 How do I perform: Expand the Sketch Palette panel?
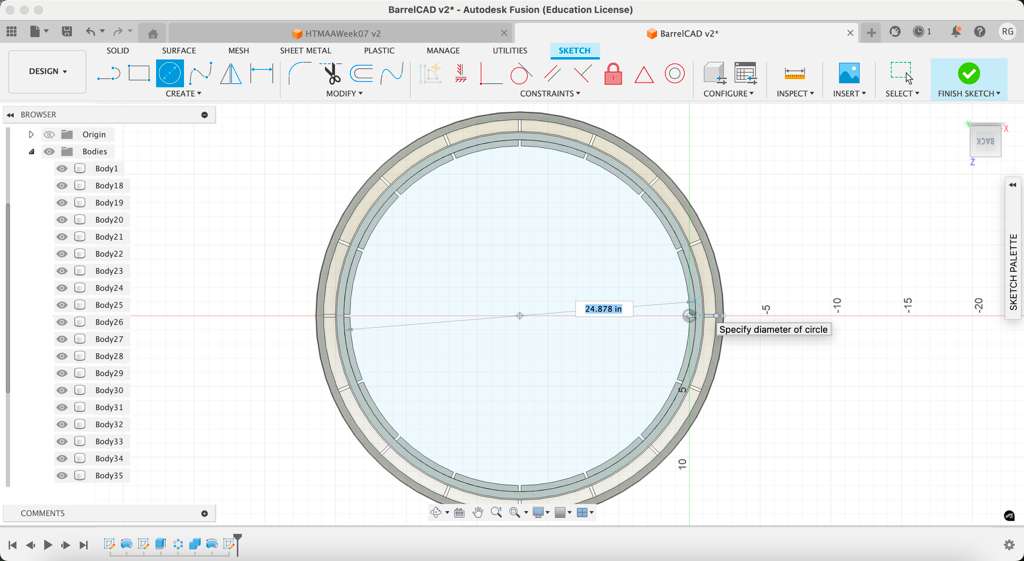click(1012, 185)
